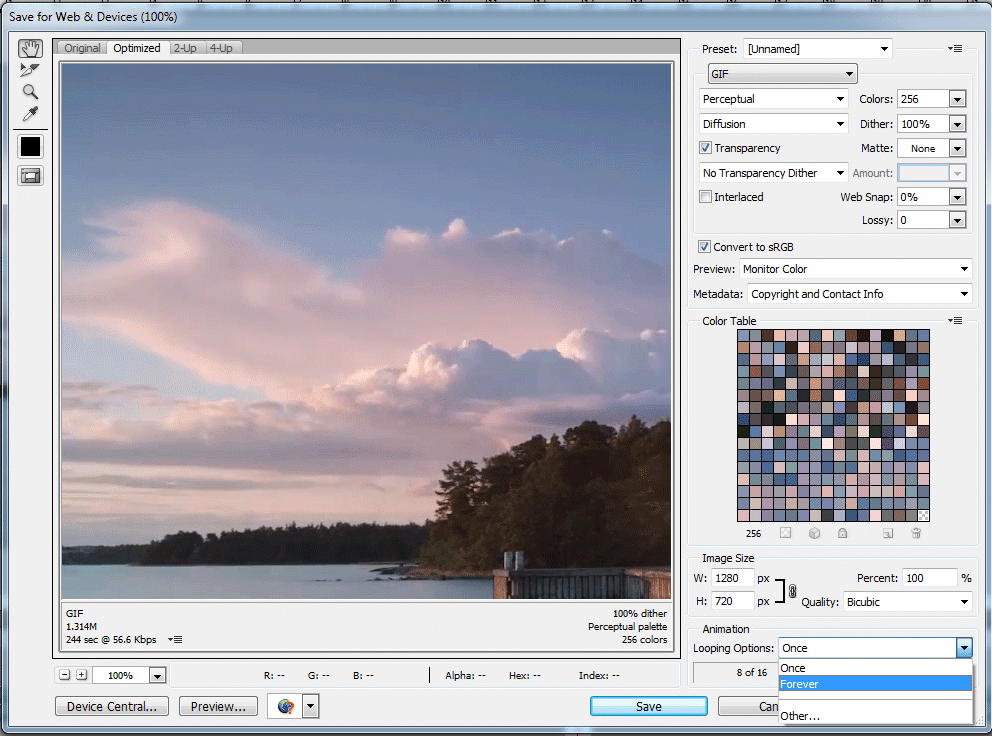The width and height of the screenshot is (992, 736).
Task: Click the Save button
Action: pyautogui.click(x=648, y=707)
